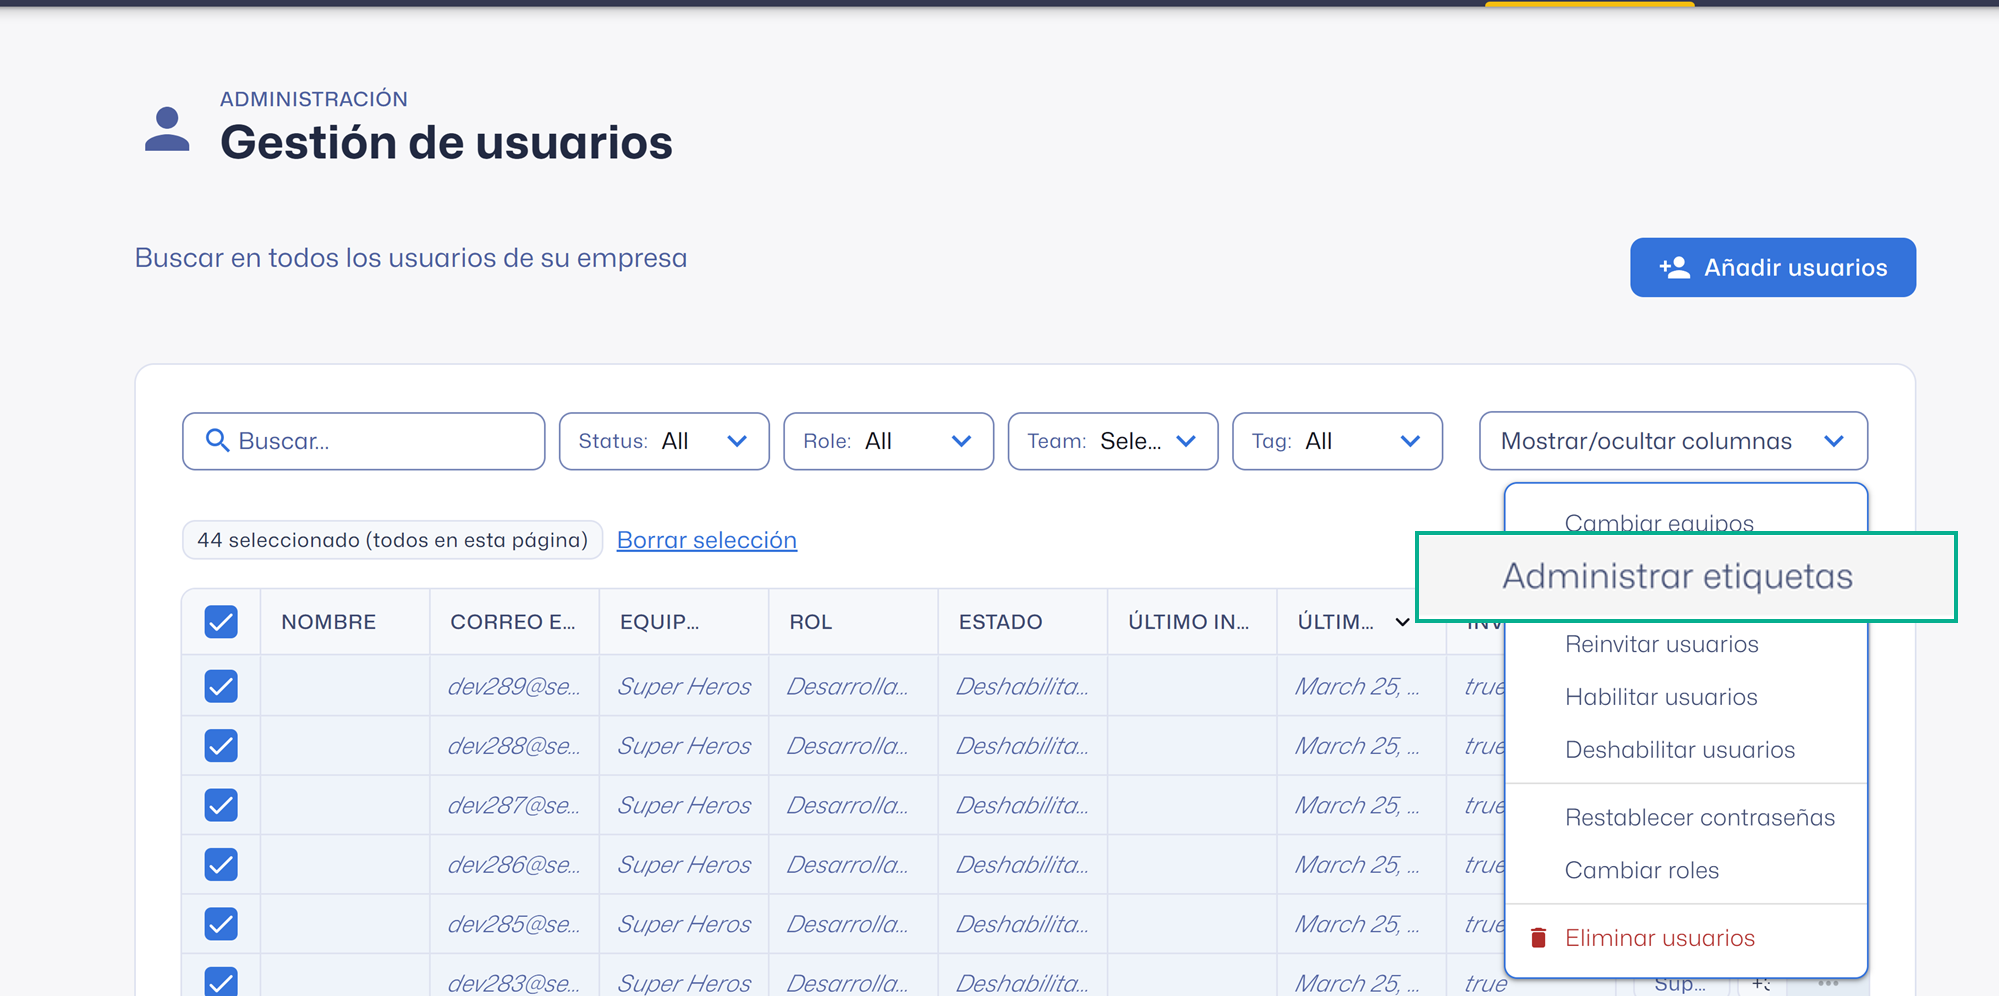Click Super Heros team in dev289 row
The image size is (2000, 996).
click(684, 686)
